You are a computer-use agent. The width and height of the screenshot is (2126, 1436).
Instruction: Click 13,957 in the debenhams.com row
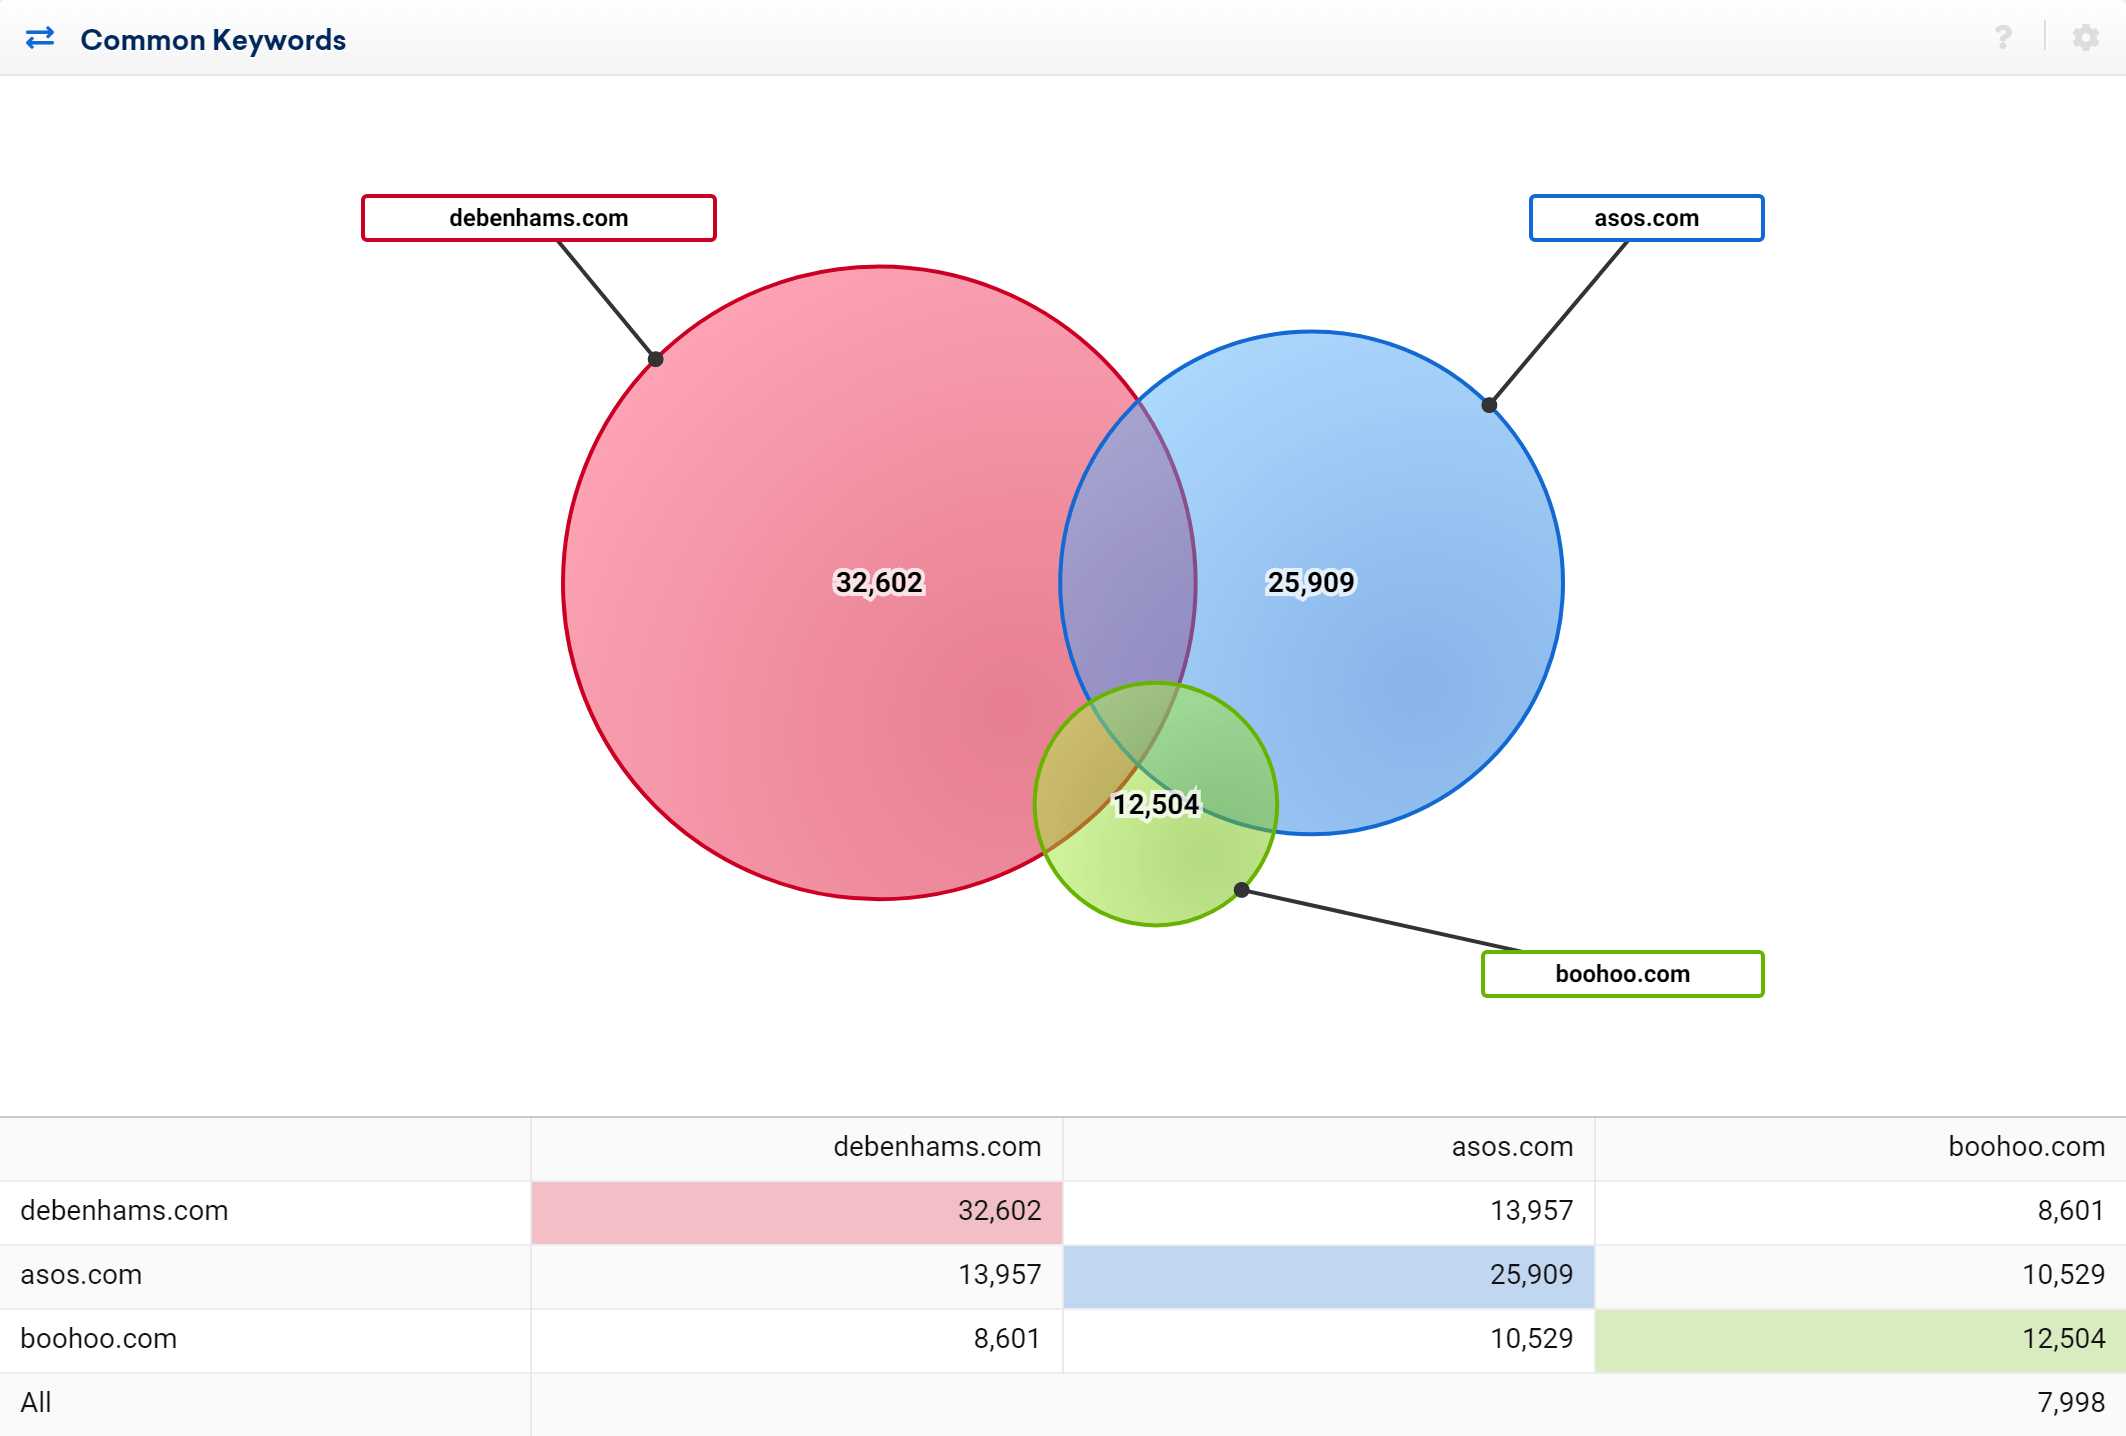coord(1531,1210)
